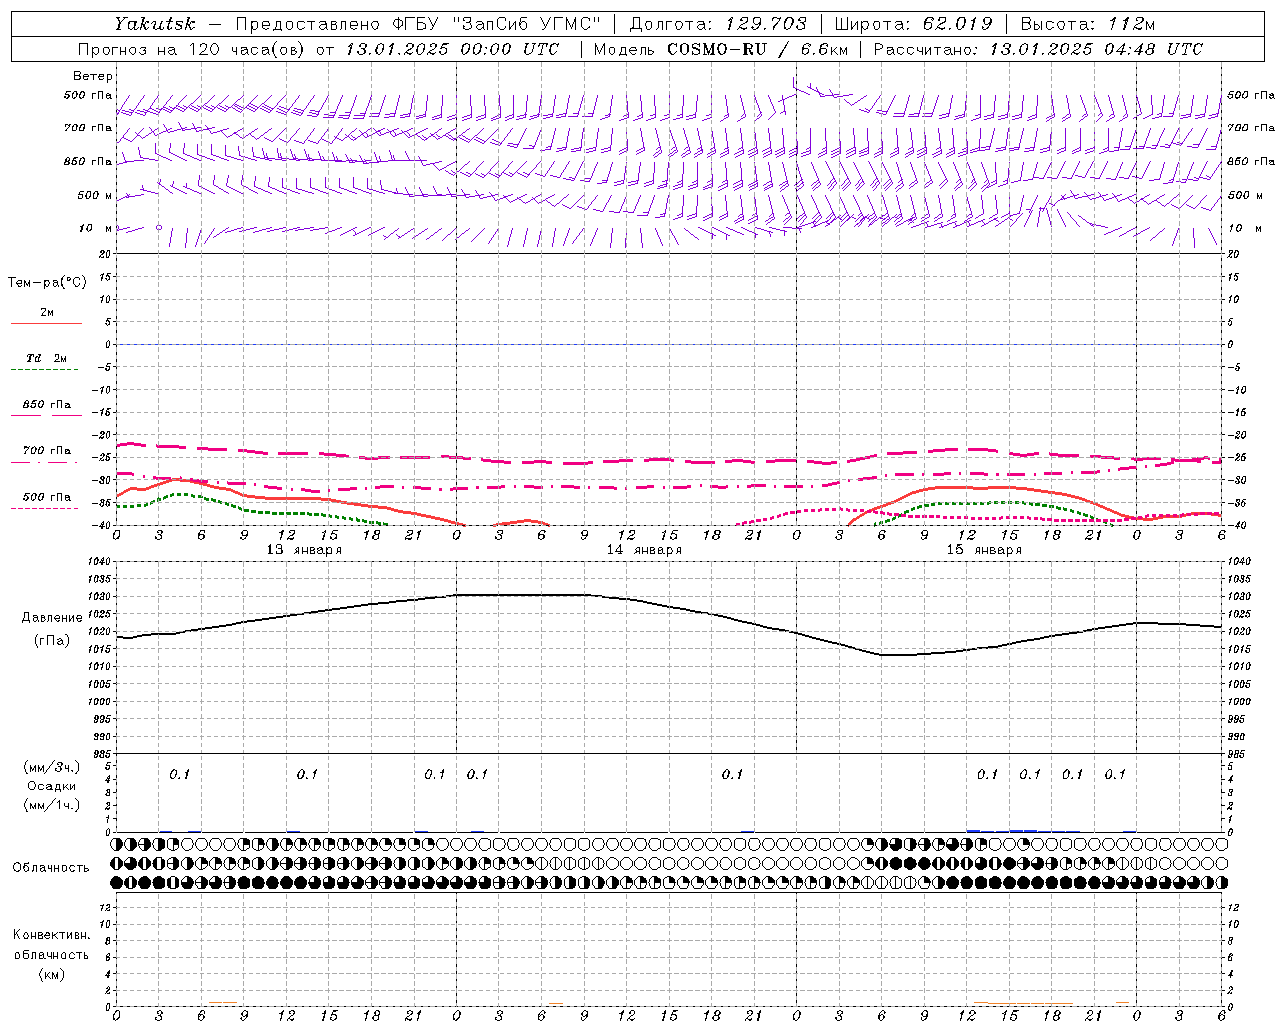Click the Облачность panel label

(x=51, y=868)
